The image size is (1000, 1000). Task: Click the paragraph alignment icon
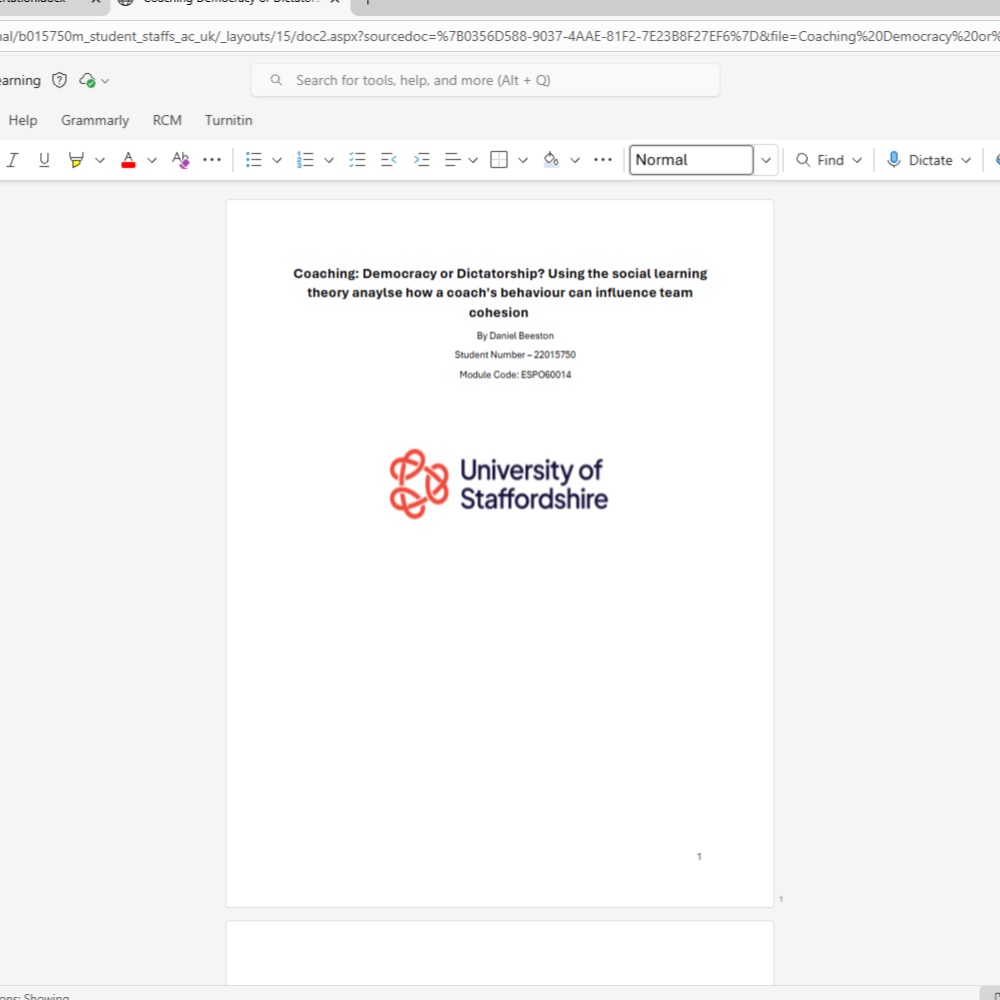pos(452,160)
